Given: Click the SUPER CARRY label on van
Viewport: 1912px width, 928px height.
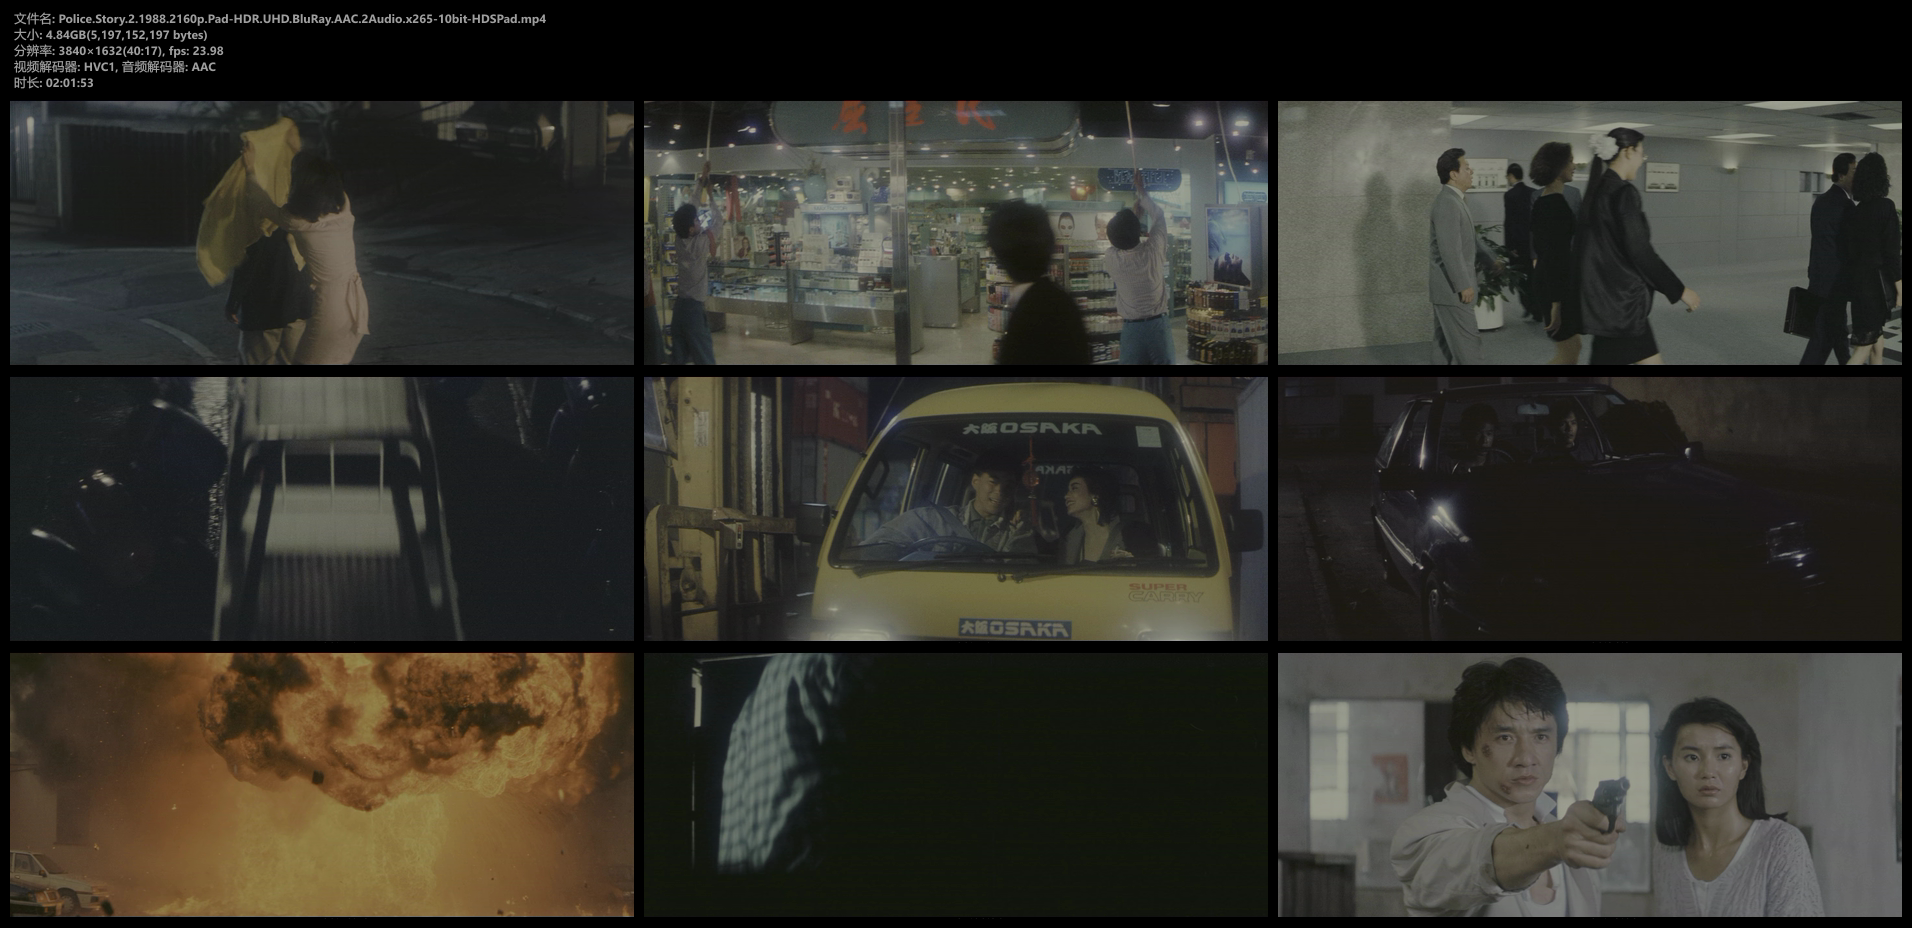Looking at the screenshot, I should tap(1165, 592).
